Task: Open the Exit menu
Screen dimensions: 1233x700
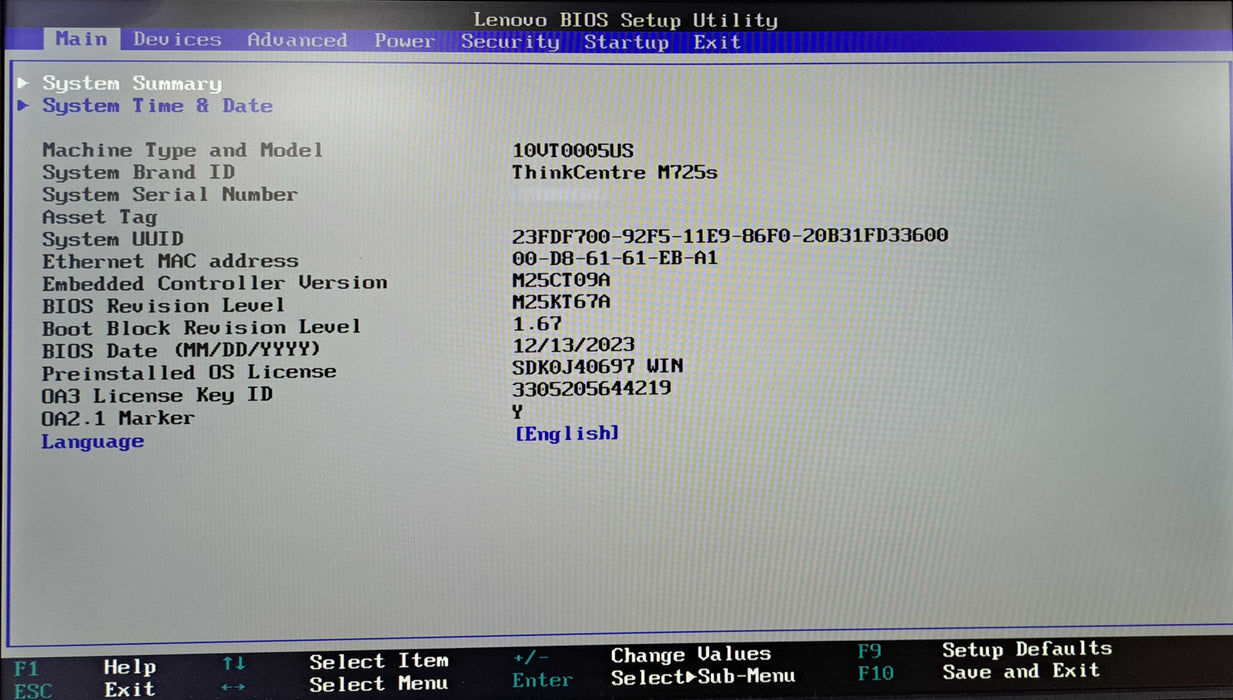Action: tap(716, 41)
